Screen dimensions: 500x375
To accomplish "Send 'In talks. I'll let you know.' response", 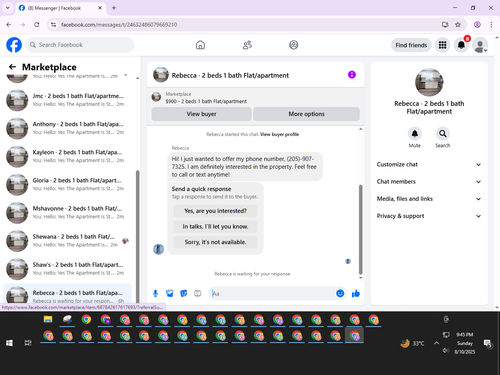I will 215,226.
